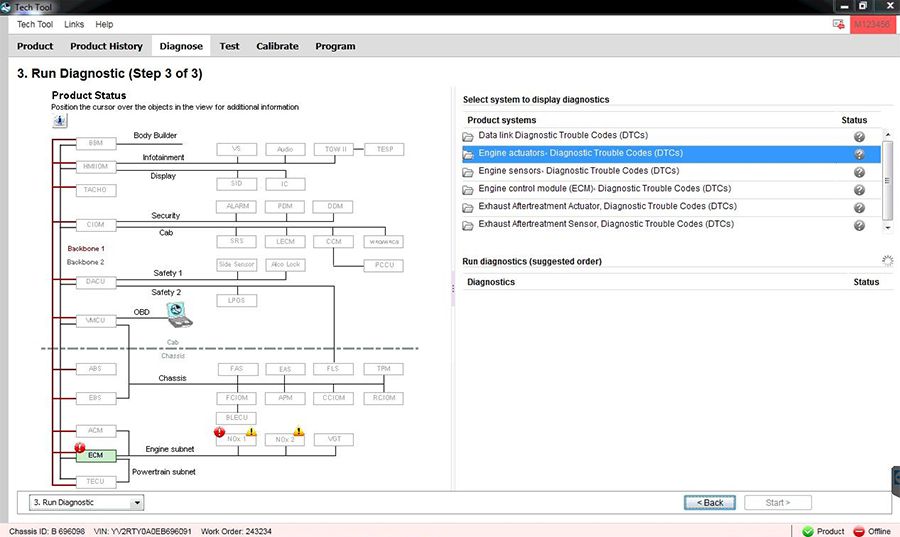Select Engine control module (ECM) DTCs row
Viewport: 900px width, 537px height.
coord(604,189)
